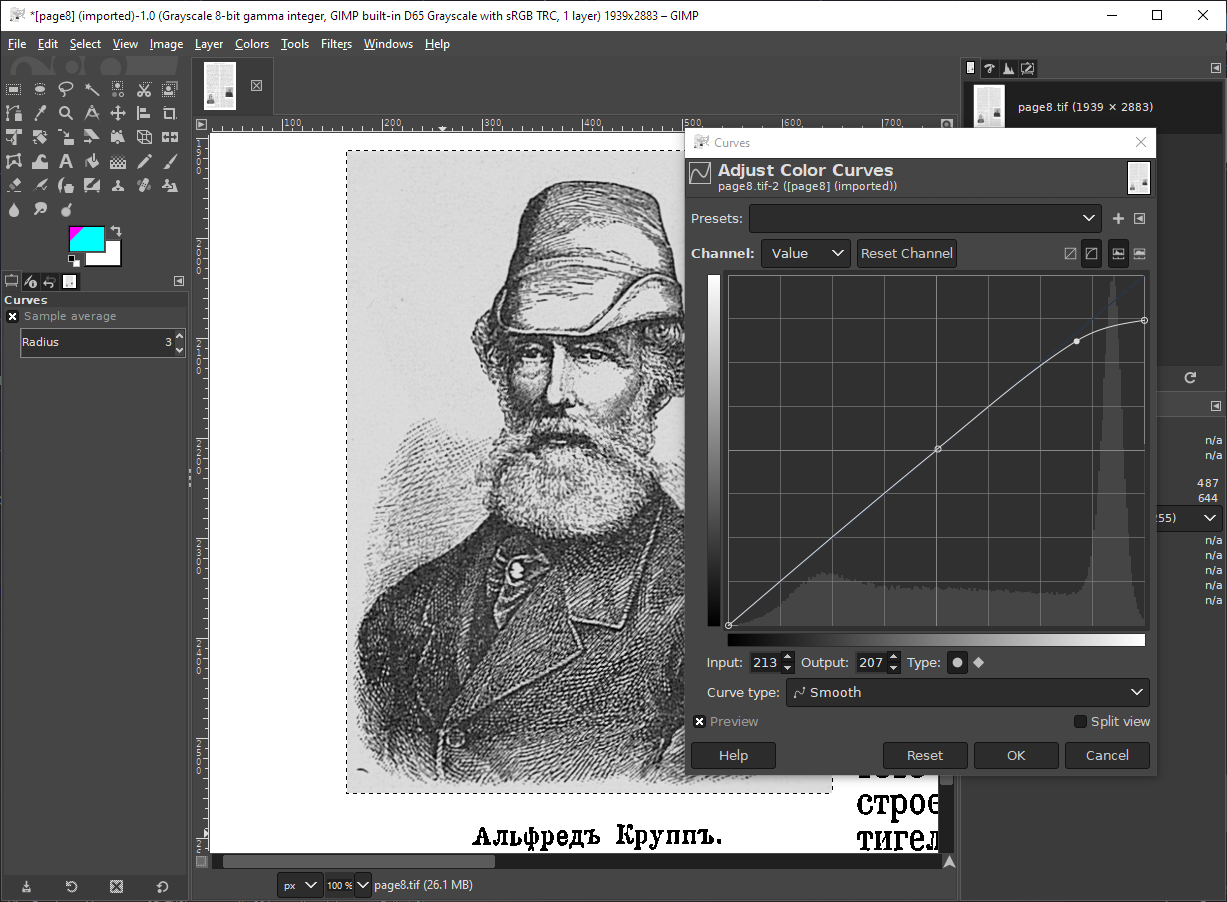1227x902 pixels.
Task: Click the Reset Channel button
Action: point(907,253)
